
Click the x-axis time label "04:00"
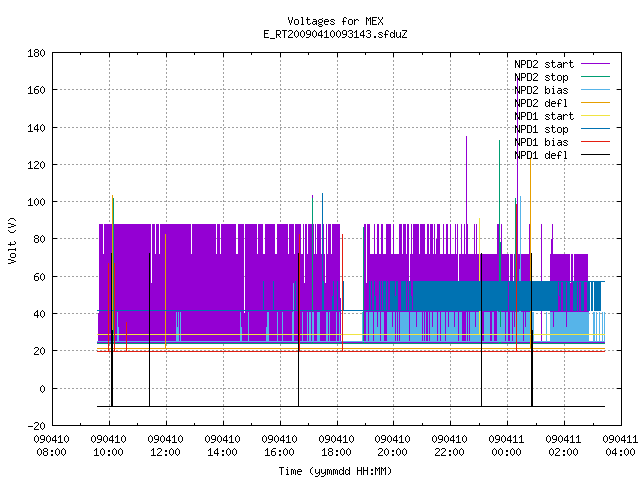pyautogui.click(x=620, y=452)
